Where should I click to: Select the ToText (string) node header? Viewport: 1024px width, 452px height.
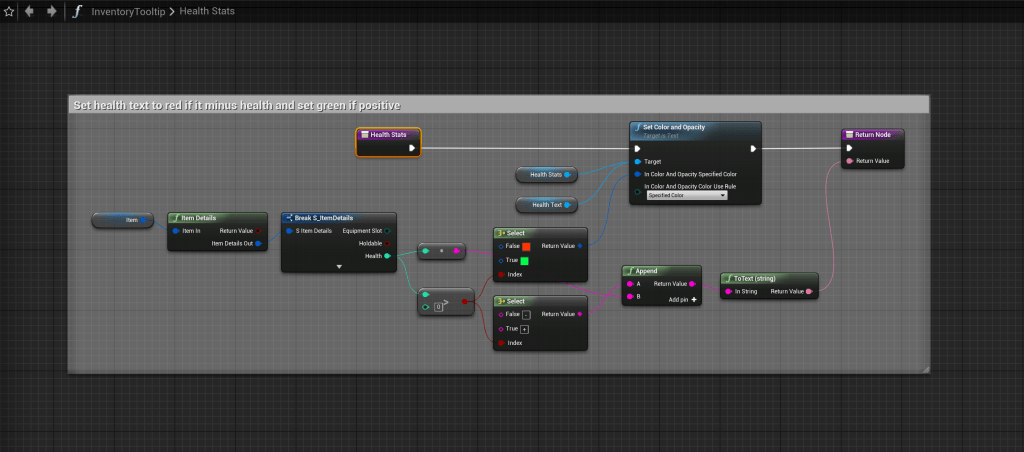coord(768,278)
